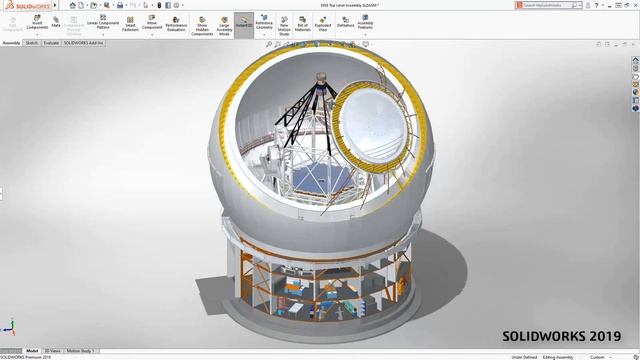Expand Assembly Features dropdown arrow
Screen dimensions: 640x360
[x=365, y=34]
